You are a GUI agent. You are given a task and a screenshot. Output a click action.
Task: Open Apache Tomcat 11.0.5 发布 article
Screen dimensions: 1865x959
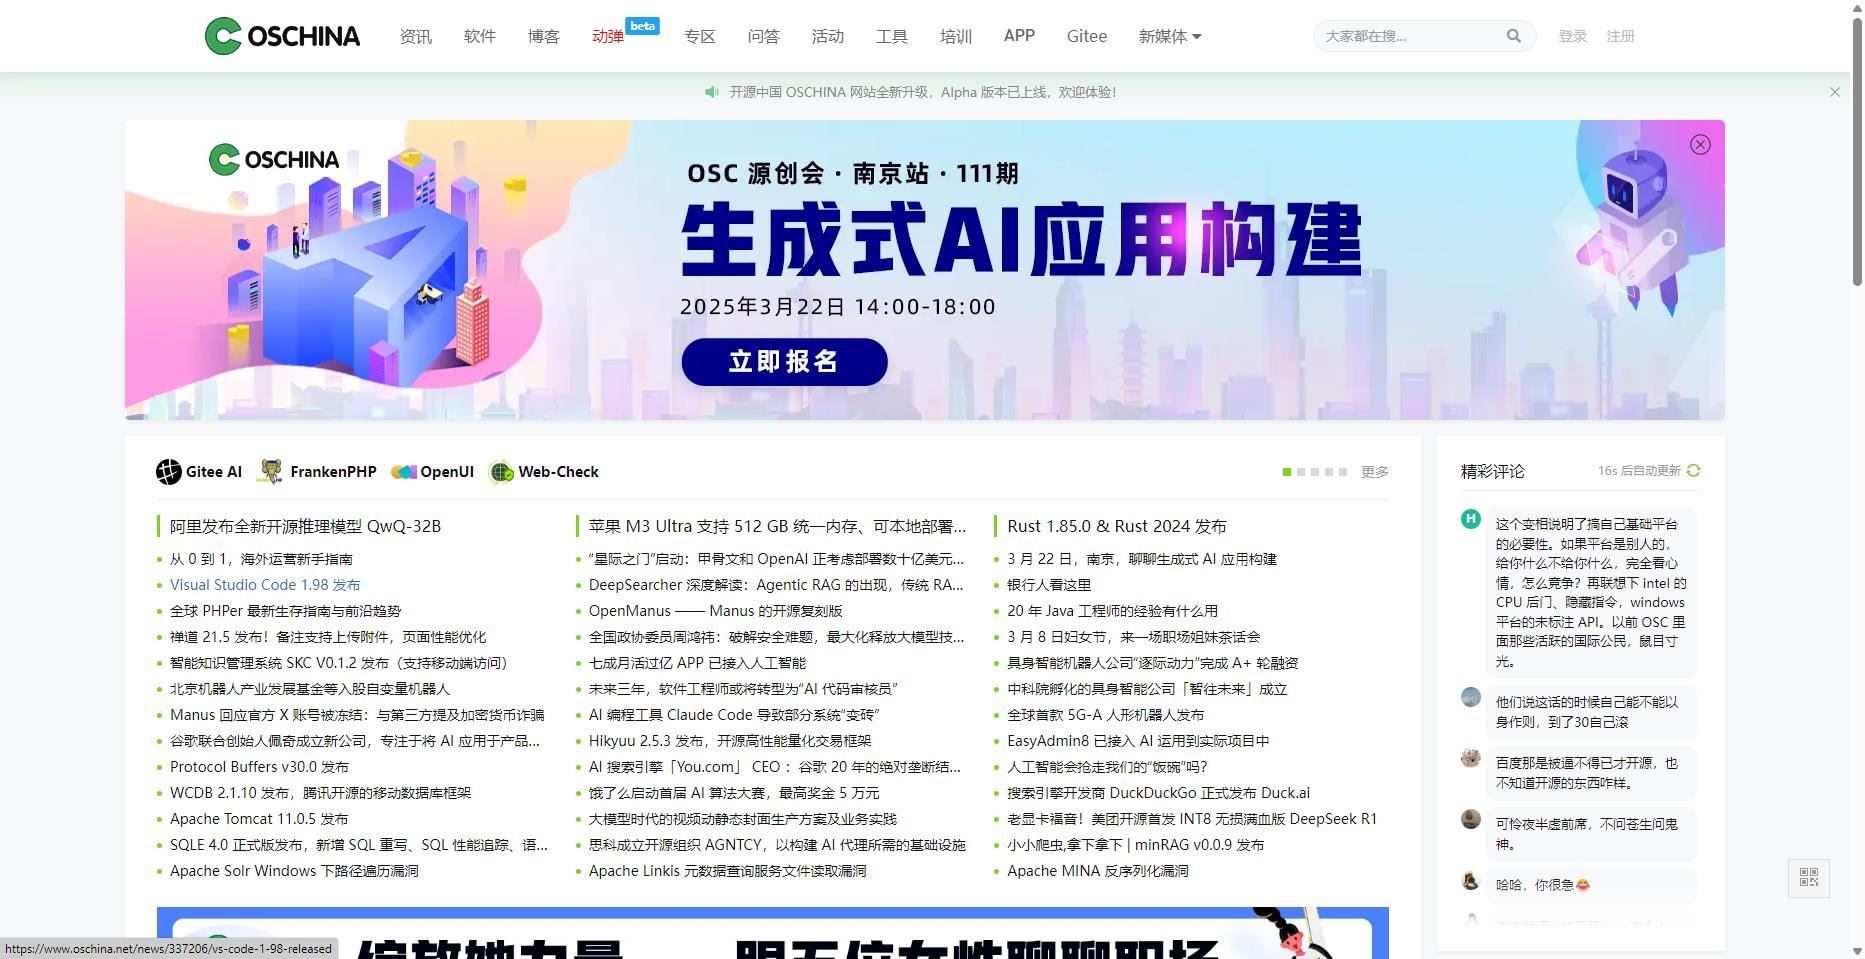(259, 819)
